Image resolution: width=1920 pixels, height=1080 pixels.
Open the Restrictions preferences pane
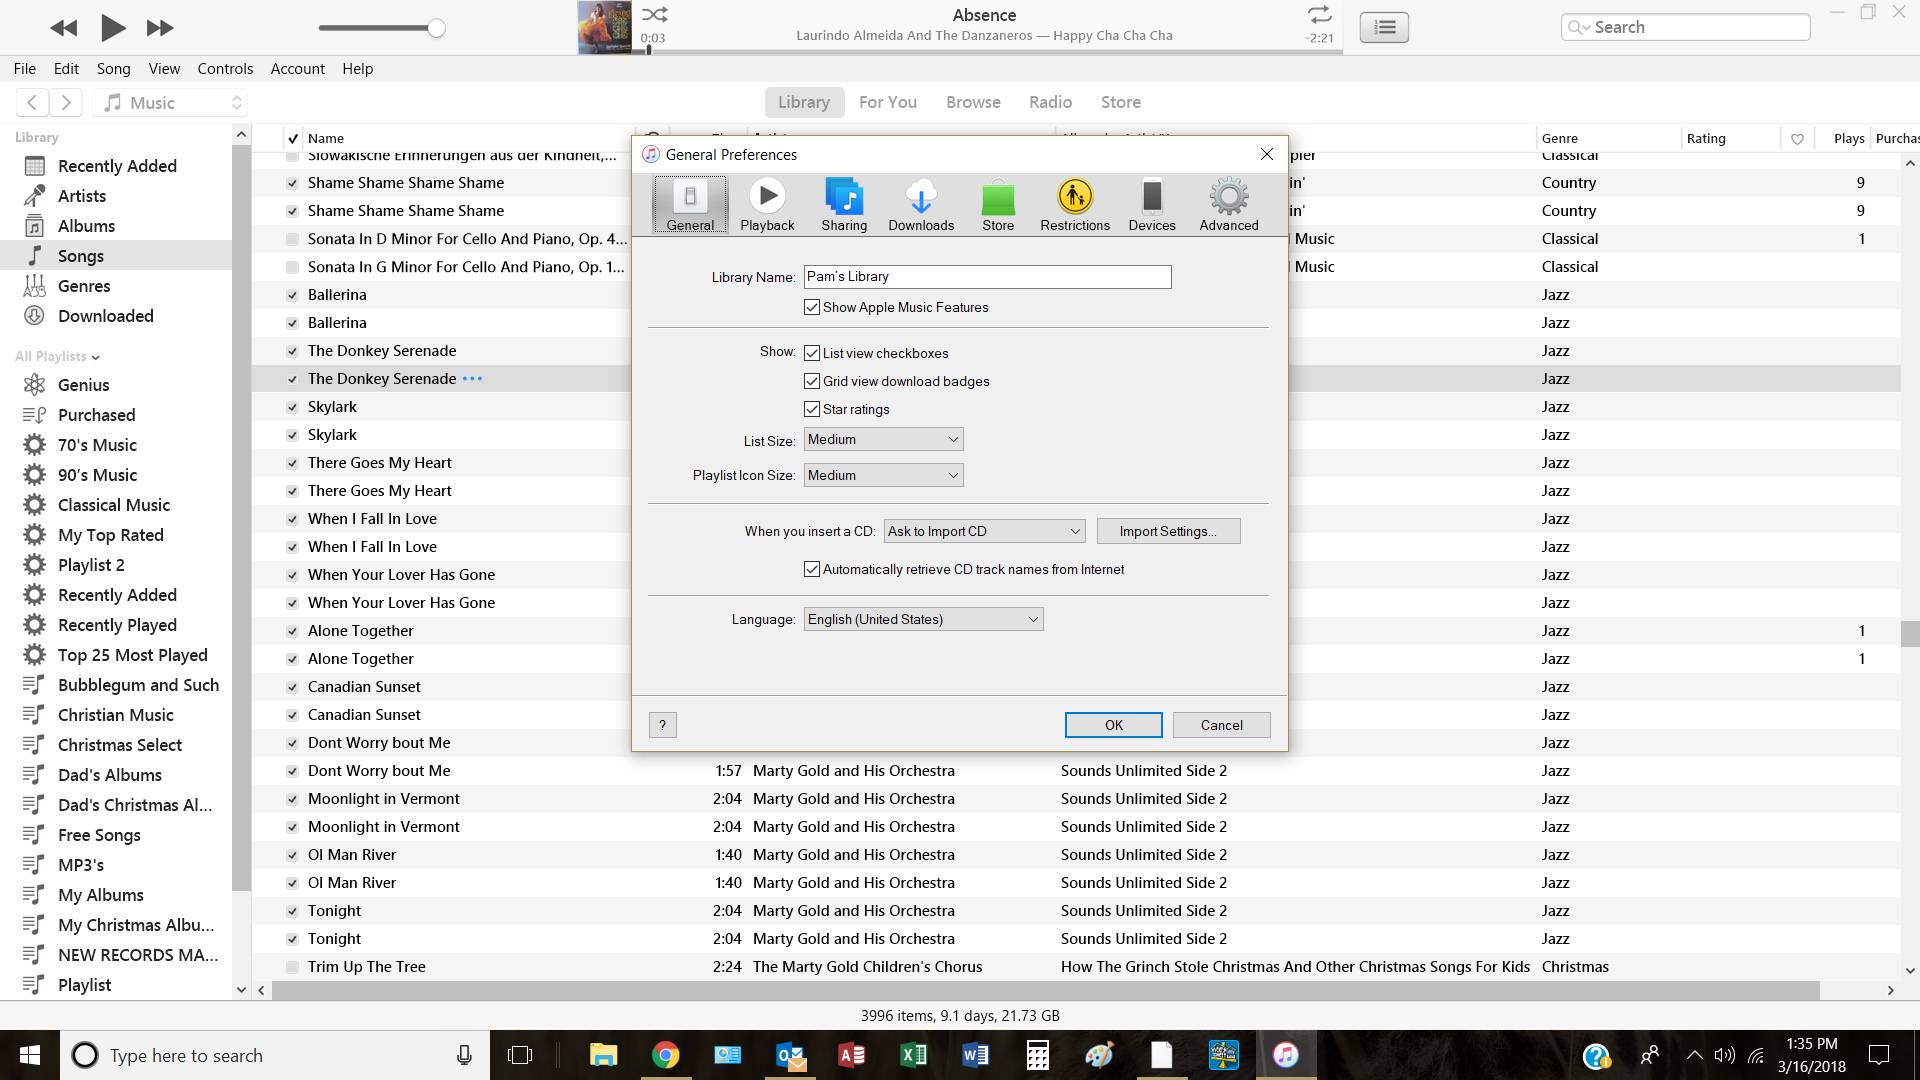[1074, 205]
